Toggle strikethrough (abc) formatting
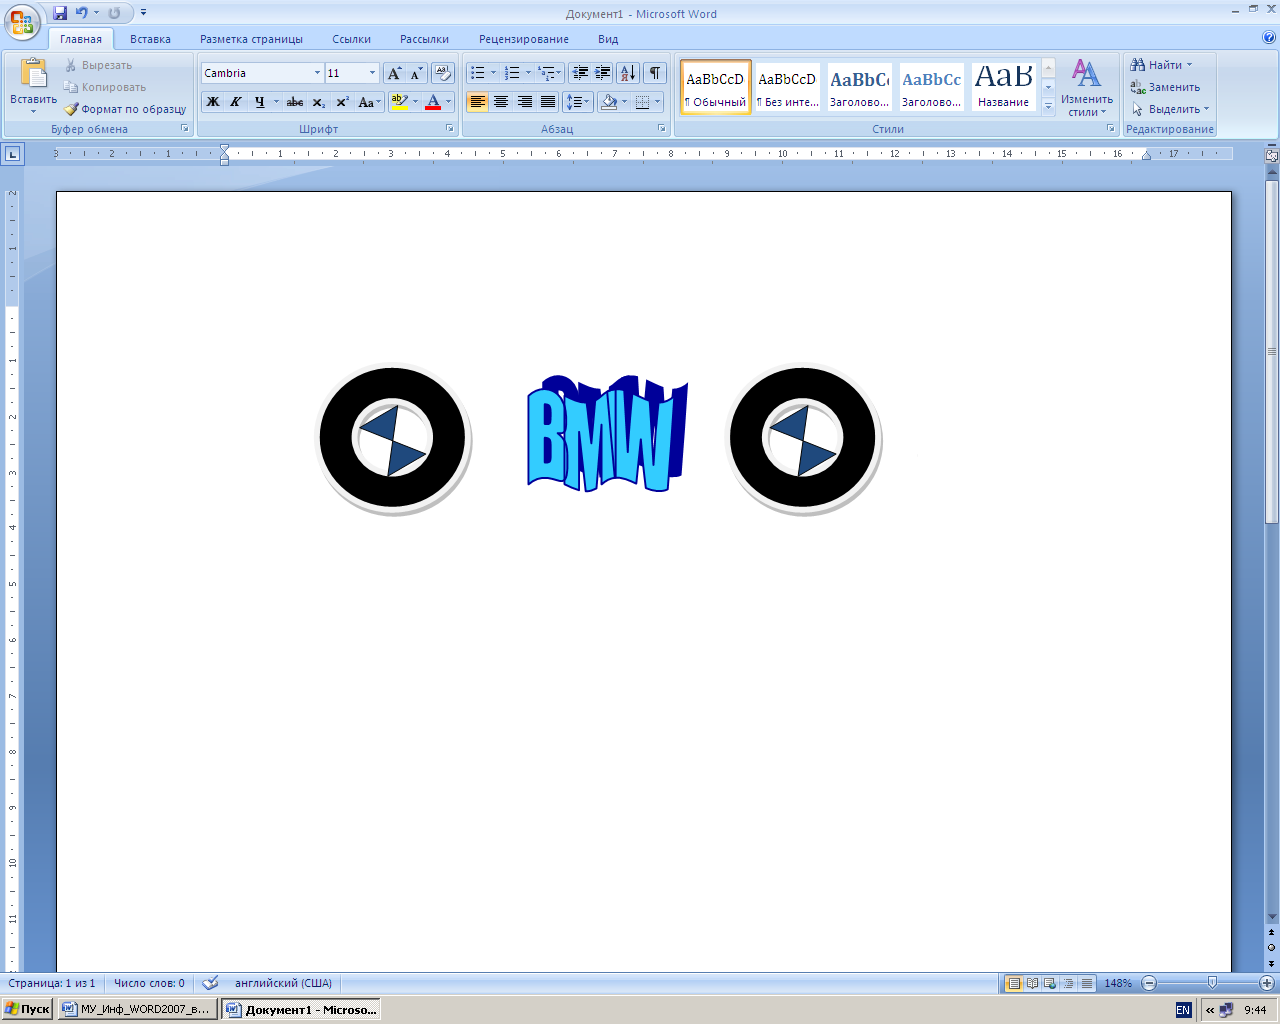Viewport: 1280px width, 1024px height. (295, 102)
